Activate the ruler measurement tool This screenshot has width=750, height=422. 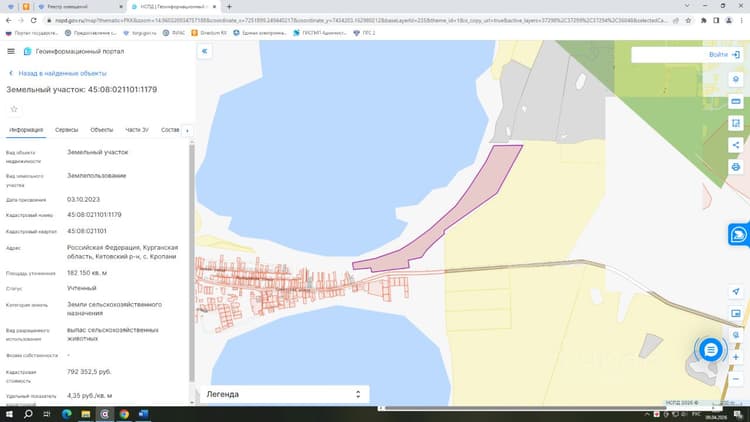click(x=736, y=101)
